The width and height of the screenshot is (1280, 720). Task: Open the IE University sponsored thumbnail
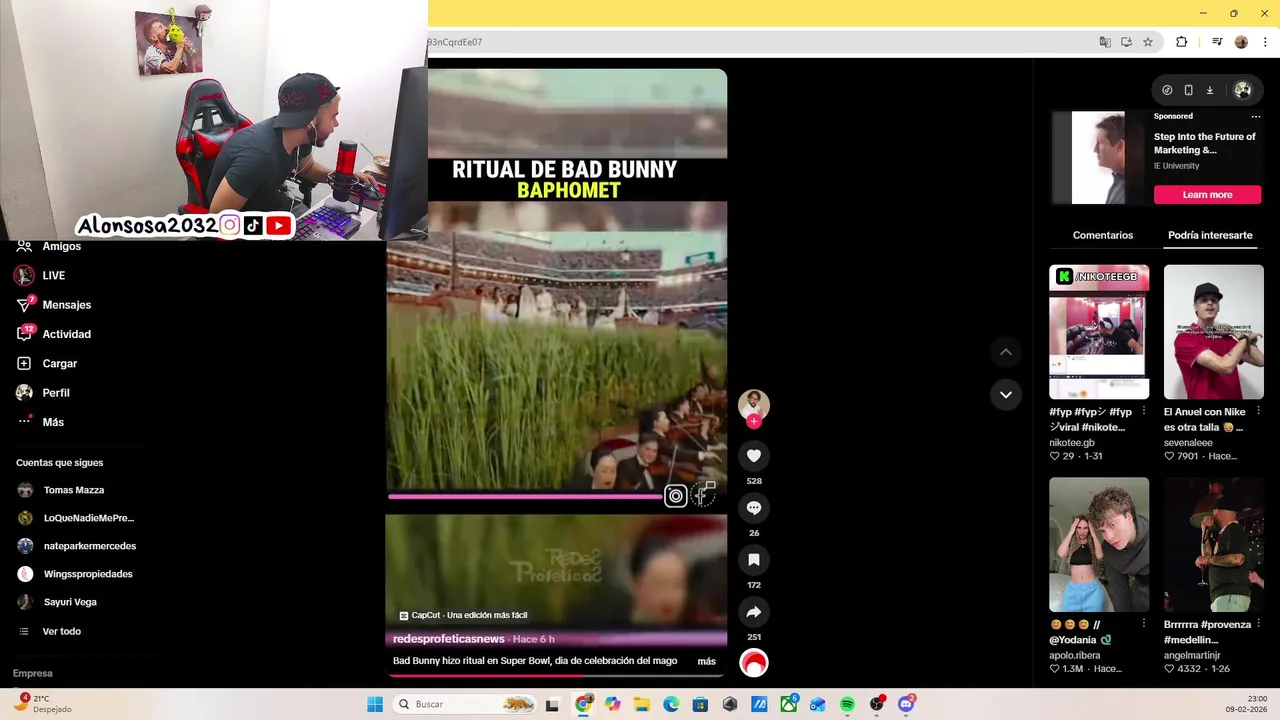tap(1097, 158)
